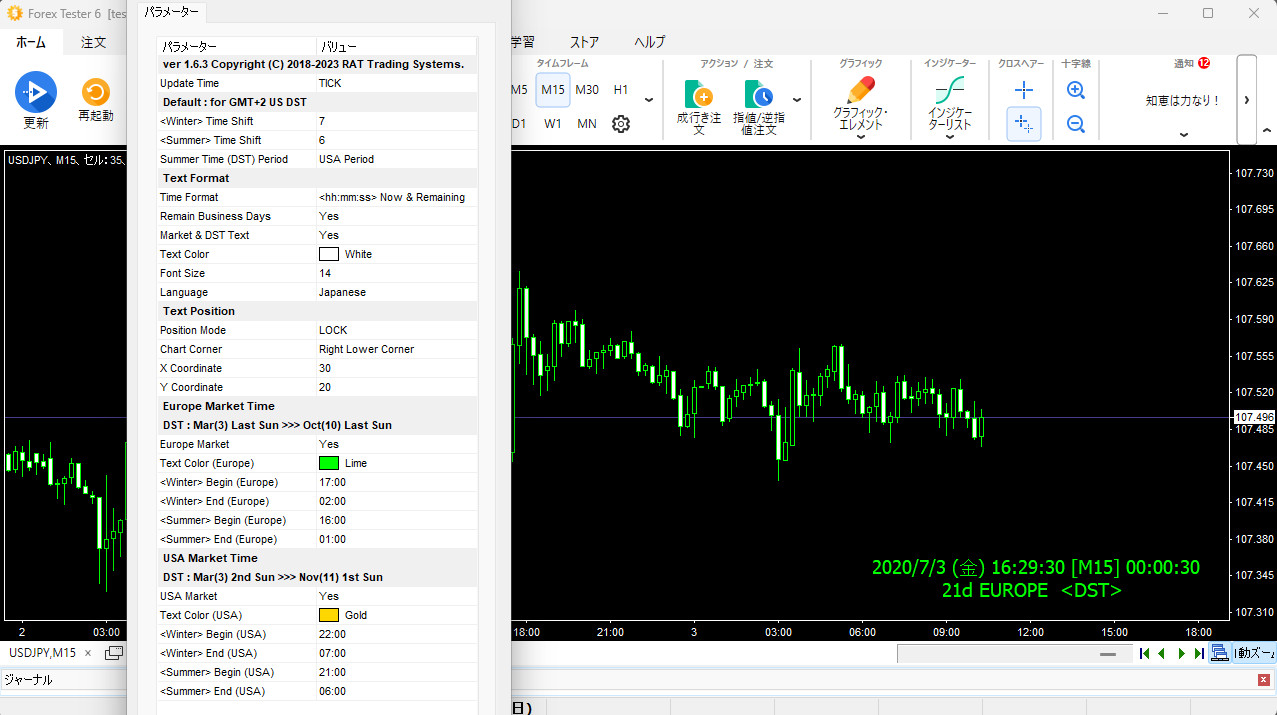
Task: Toggle the highlighted dotted crosshair mode button
Action: (x=1023, y=123)
